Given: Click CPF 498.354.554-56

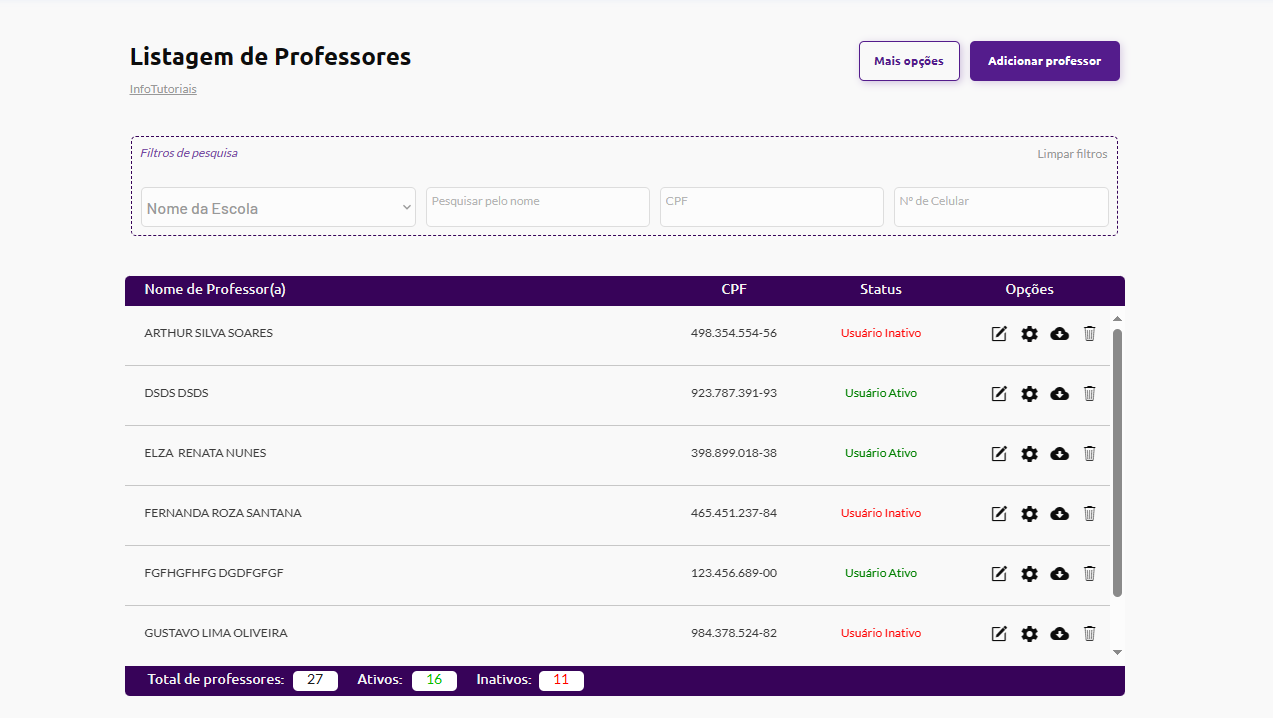Looking at the screenshot, I should (734, 333).
